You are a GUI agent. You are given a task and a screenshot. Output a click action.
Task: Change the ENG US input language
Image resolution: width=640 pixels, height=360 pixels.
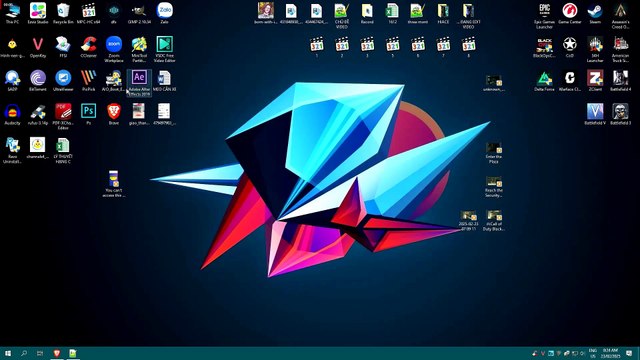(x=593, y=353)
